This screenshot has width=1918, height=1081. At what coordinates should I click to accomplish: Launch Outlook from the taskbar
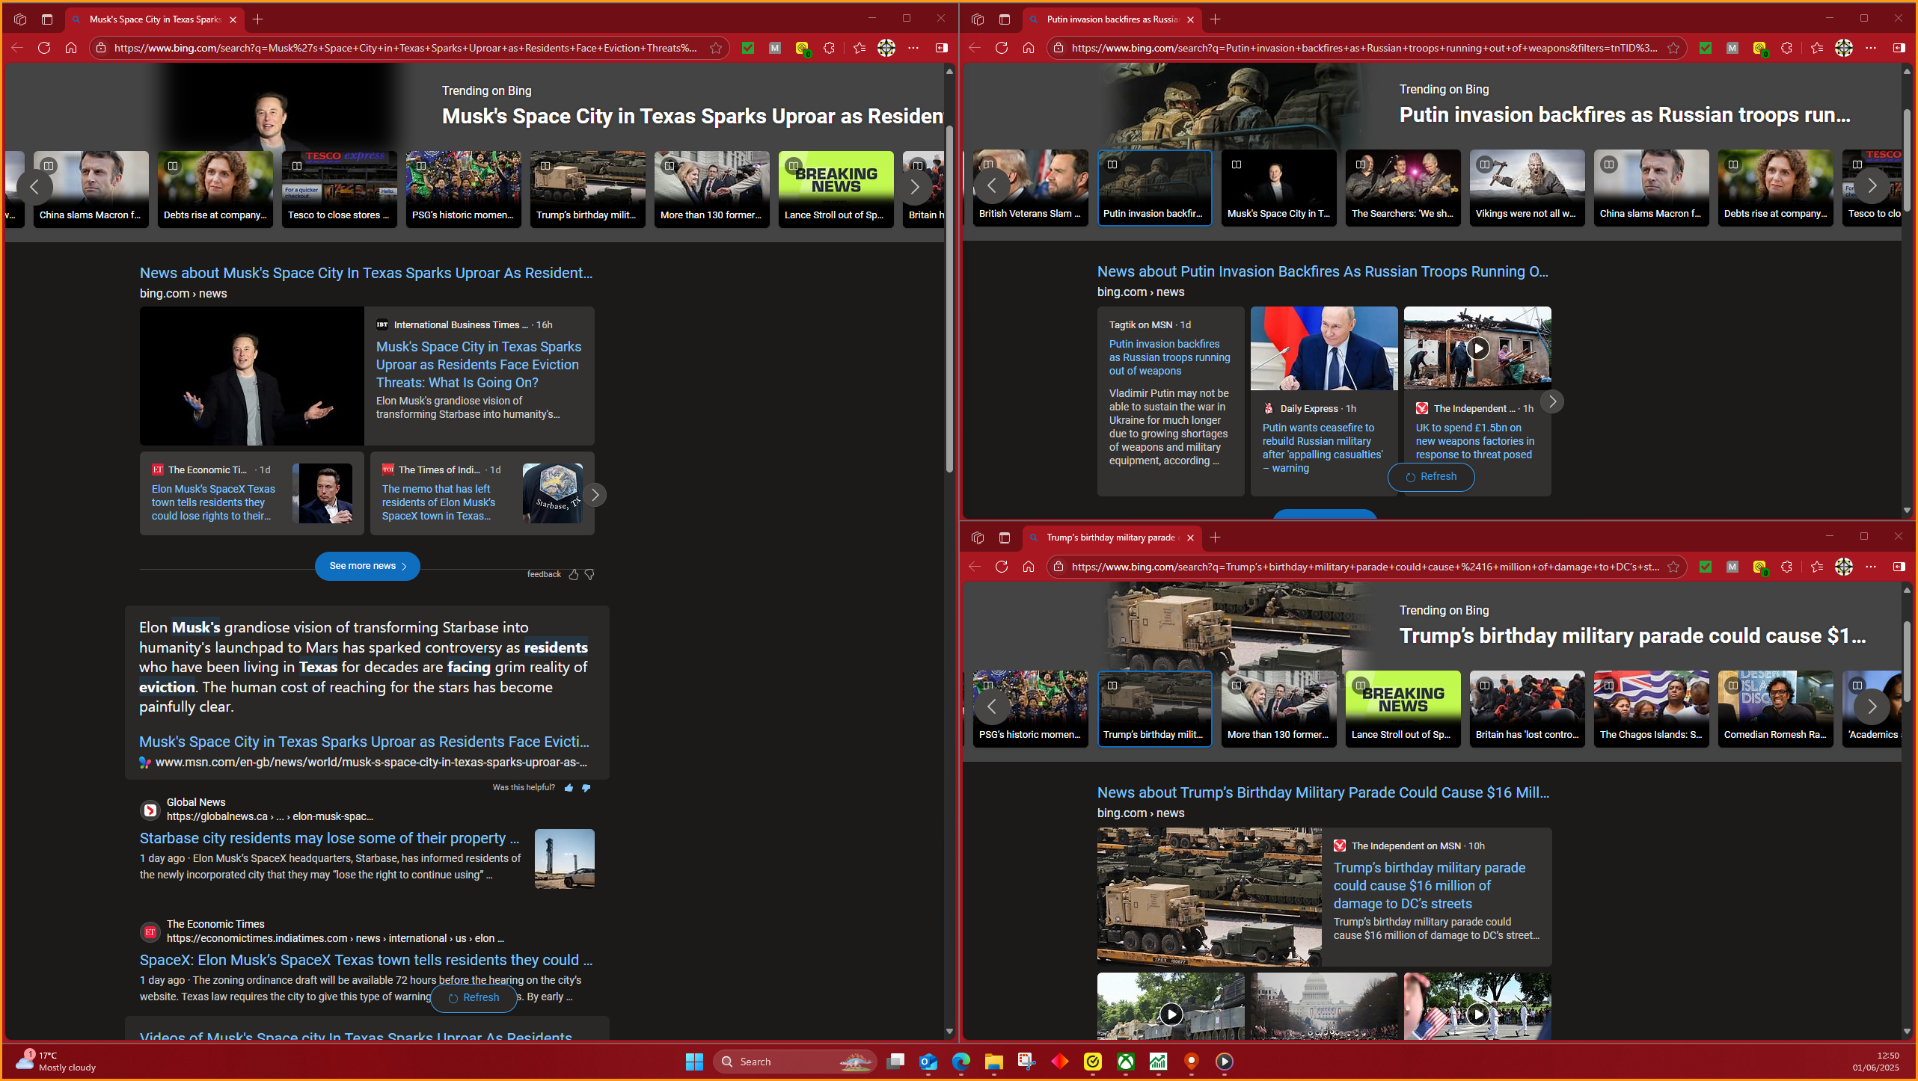tap(928, 1062)
